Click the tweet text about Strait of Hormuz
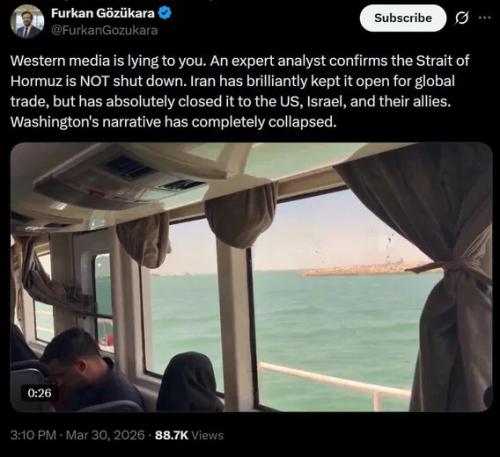500x457 pixels. point(240,91)
